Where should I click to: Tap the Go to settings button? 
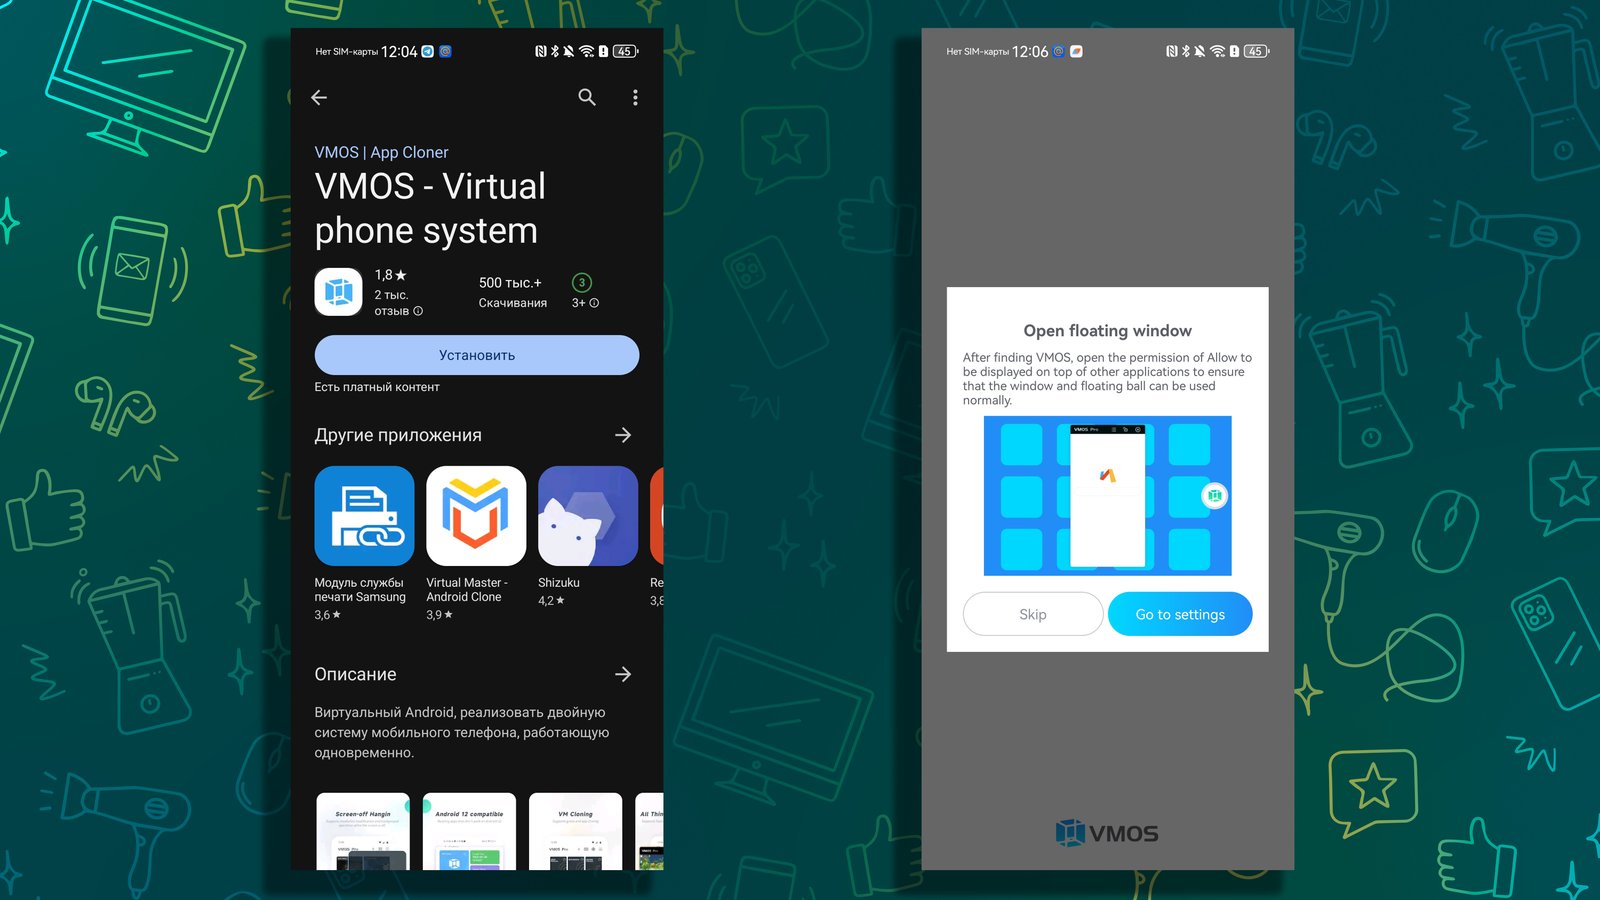coord(1180,614)
